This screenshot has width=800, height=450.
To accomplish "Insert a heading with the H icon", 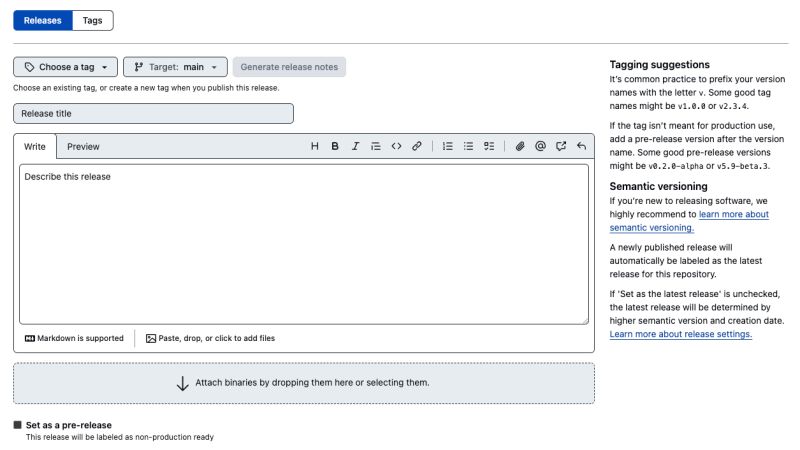I will click(315, 146).
